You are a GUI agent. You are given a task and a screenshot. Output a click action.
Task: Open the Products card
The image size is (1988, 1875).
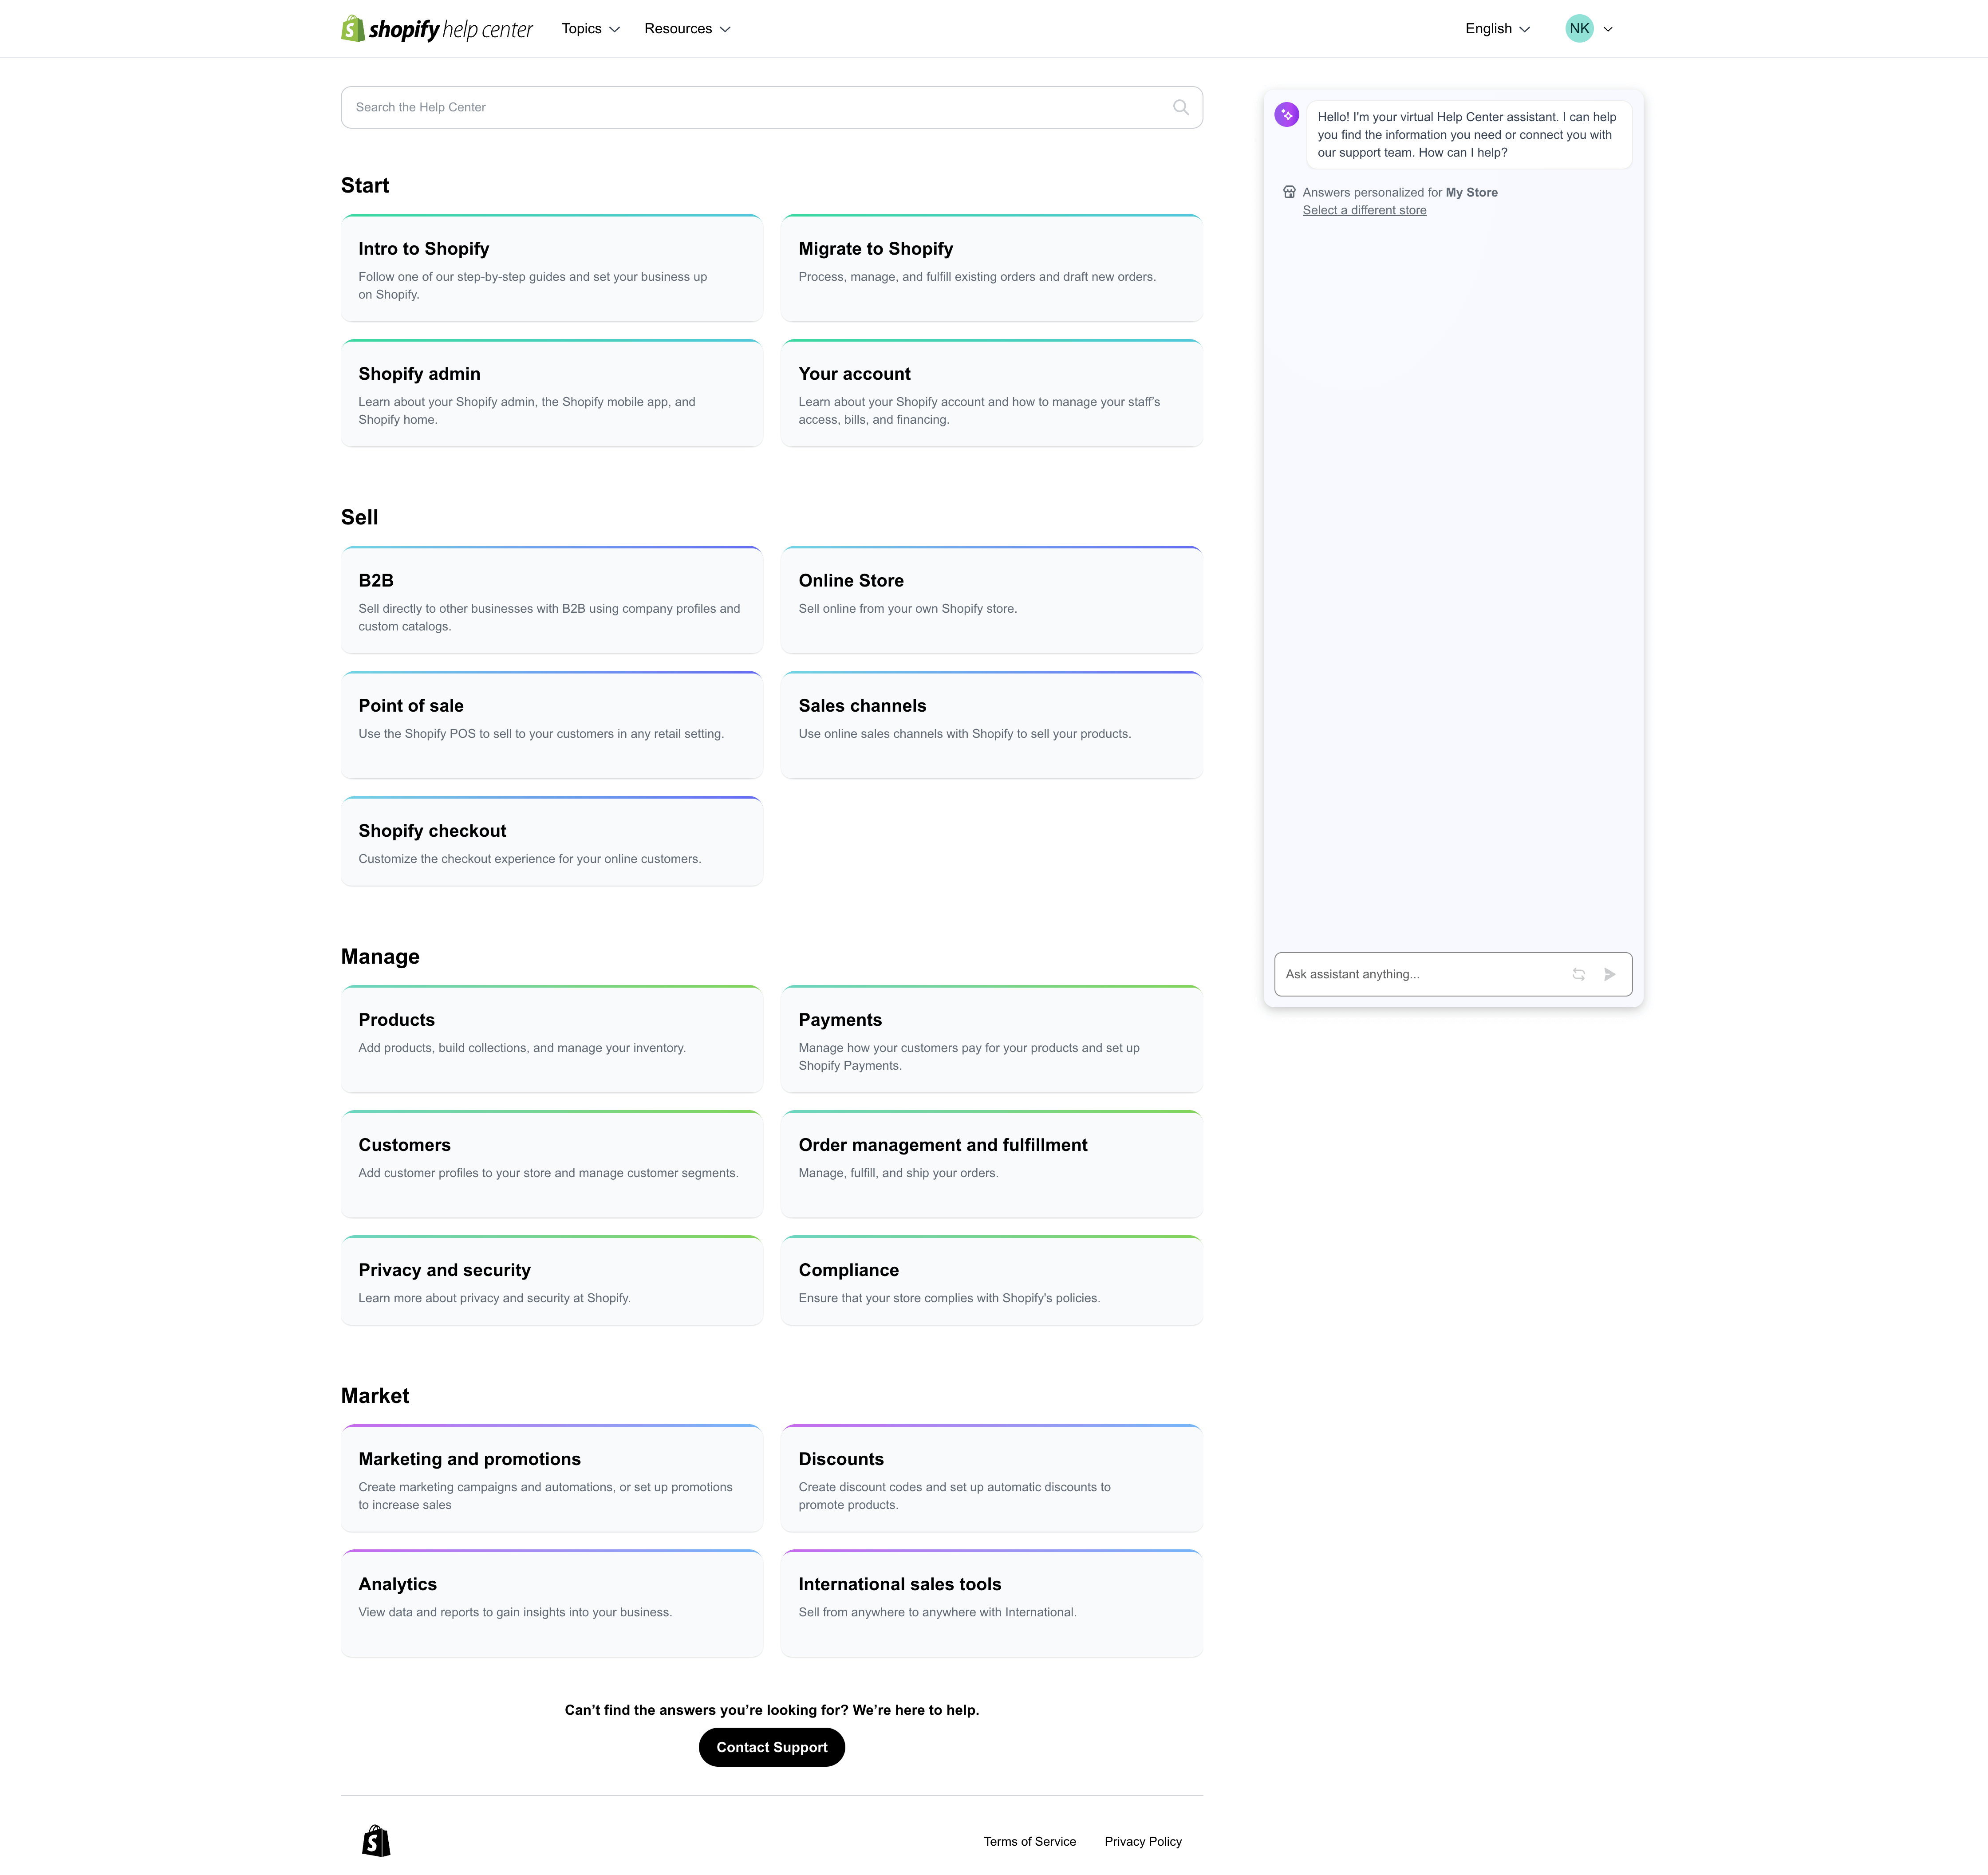coord(552,1039)
